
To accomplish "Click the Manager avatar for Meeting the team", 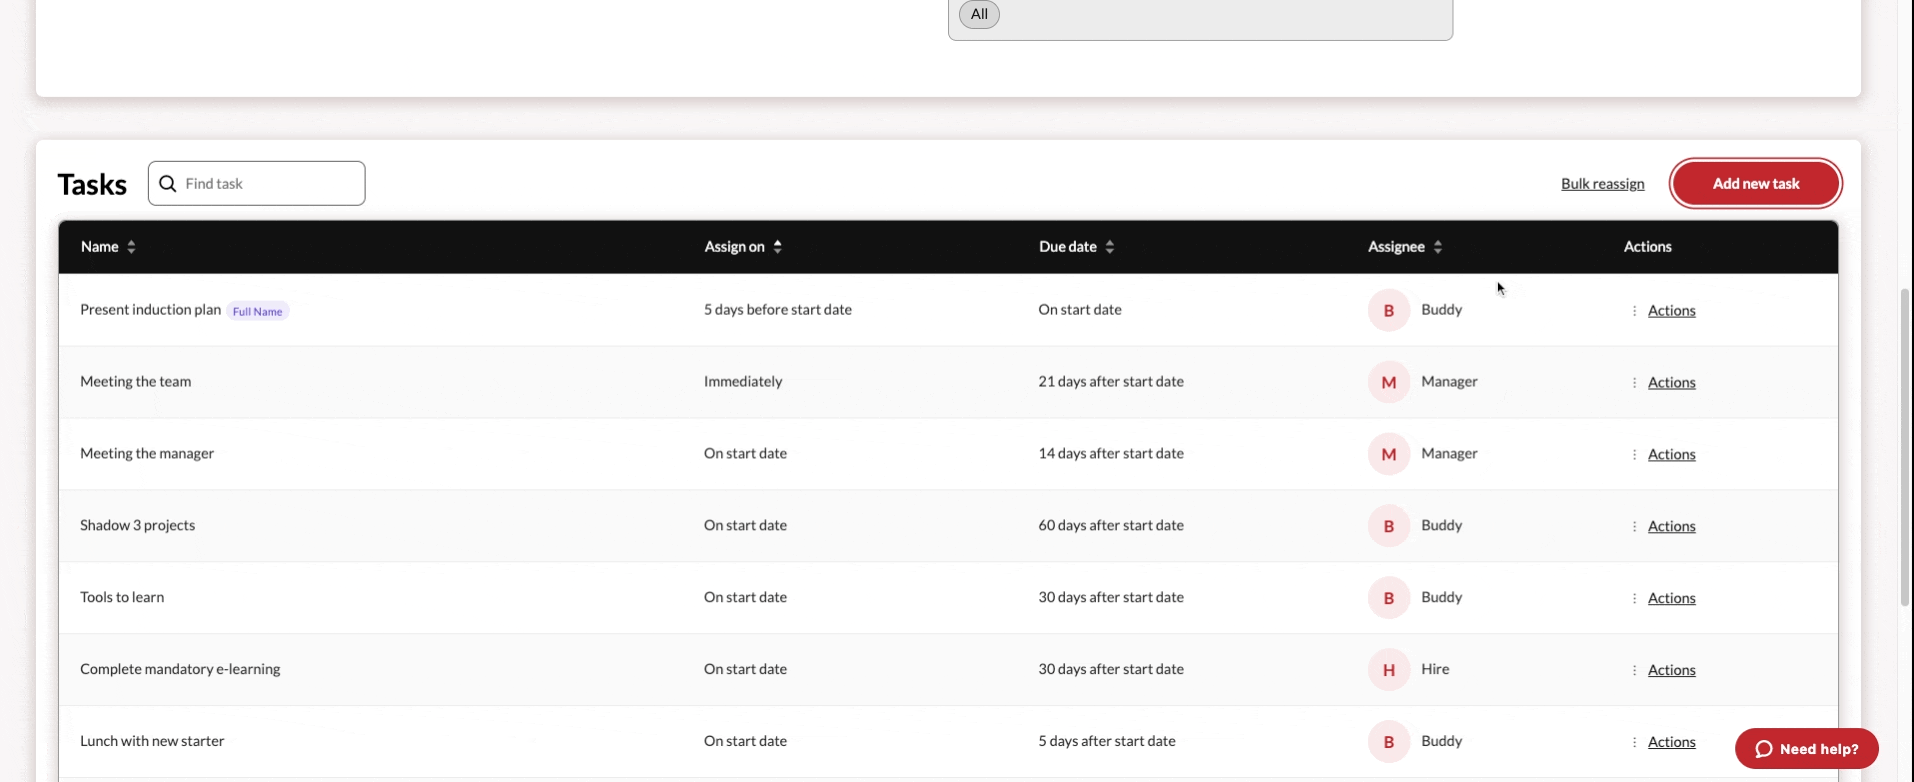I will [x=1388, y=383].
